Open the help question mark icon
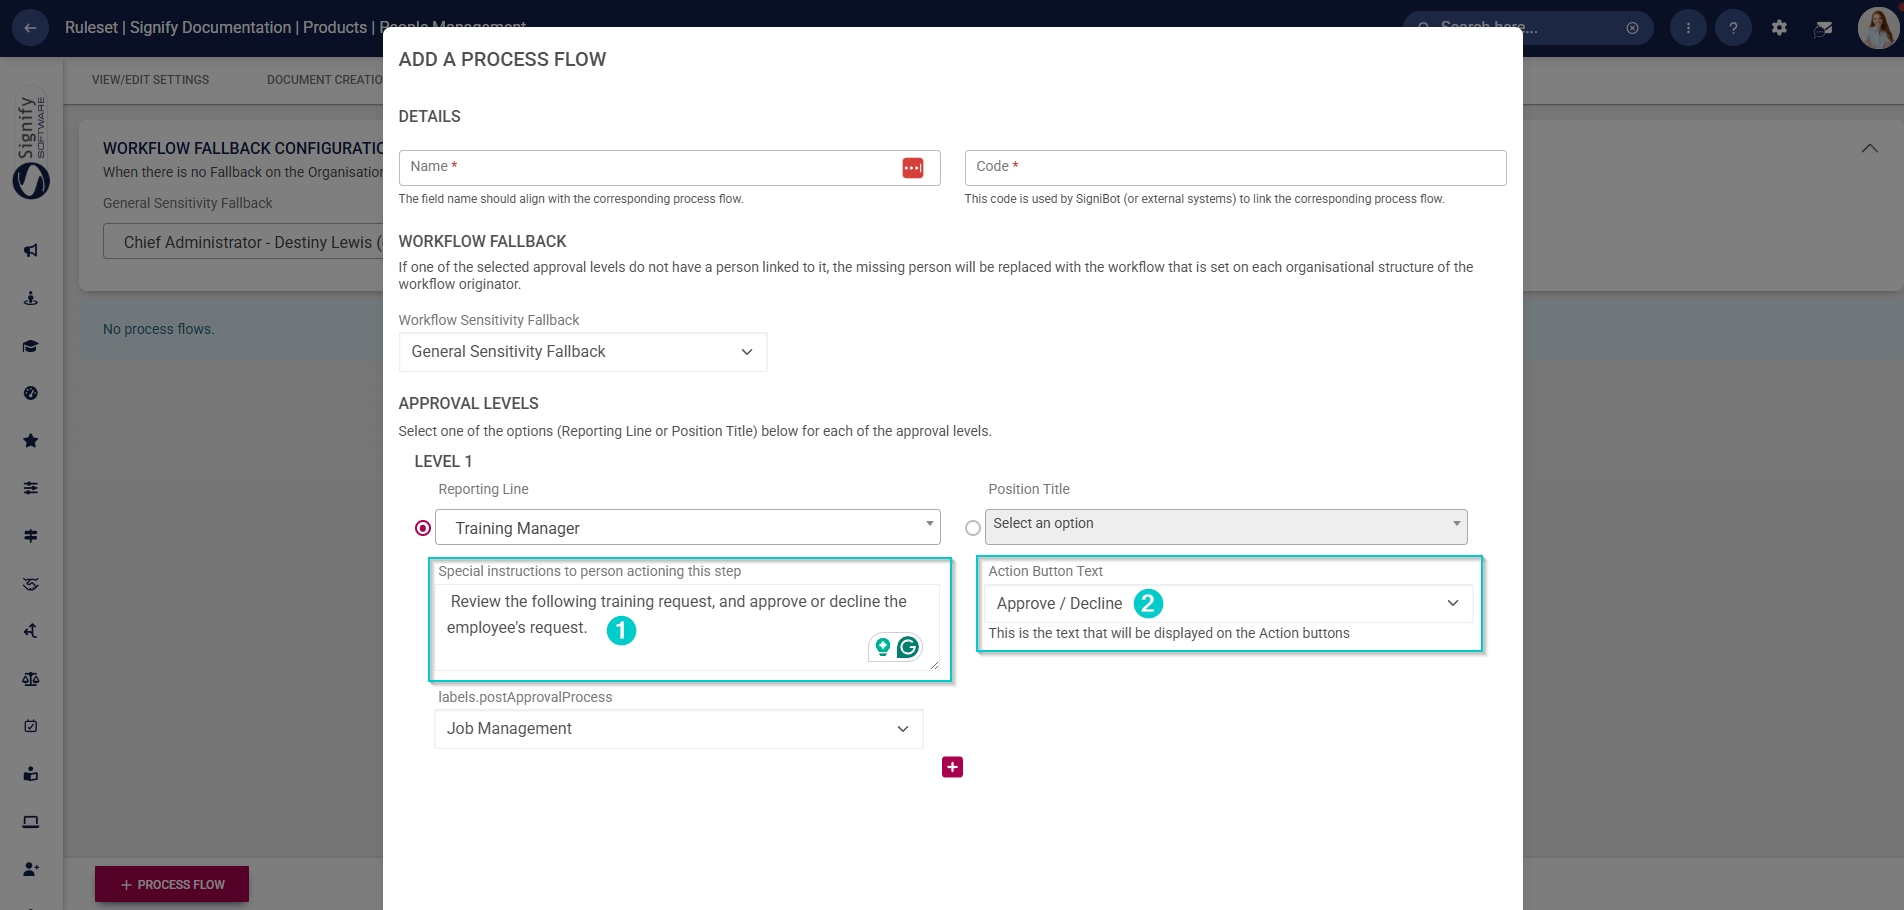This screenshot has height=910, width=1904. pyautogui.click(x=1733, y=28)
